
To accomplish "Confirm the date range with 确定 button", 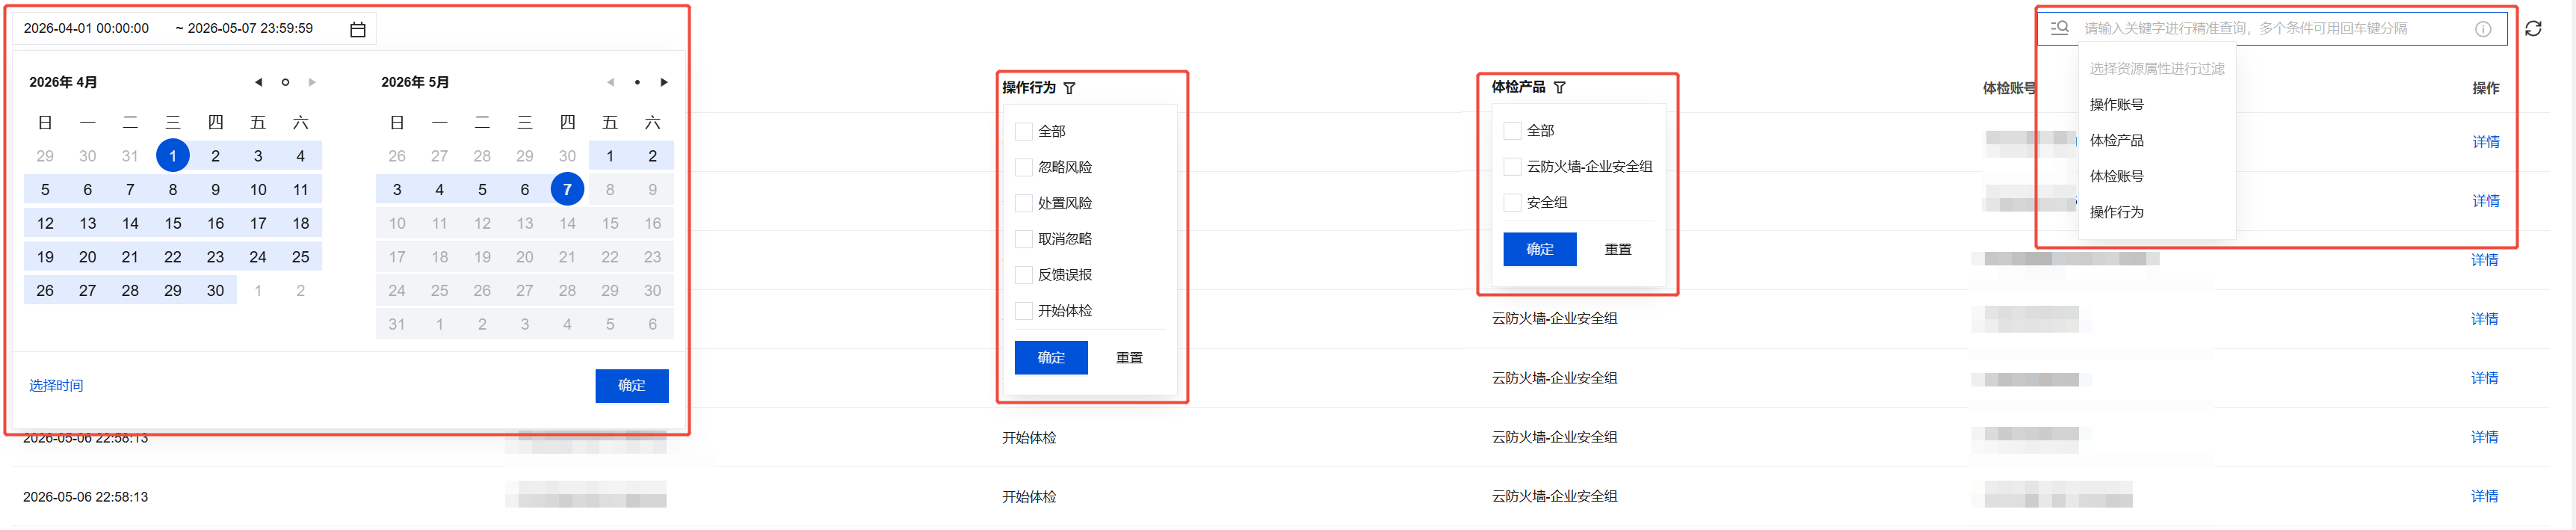I will (x=632, y=386).
